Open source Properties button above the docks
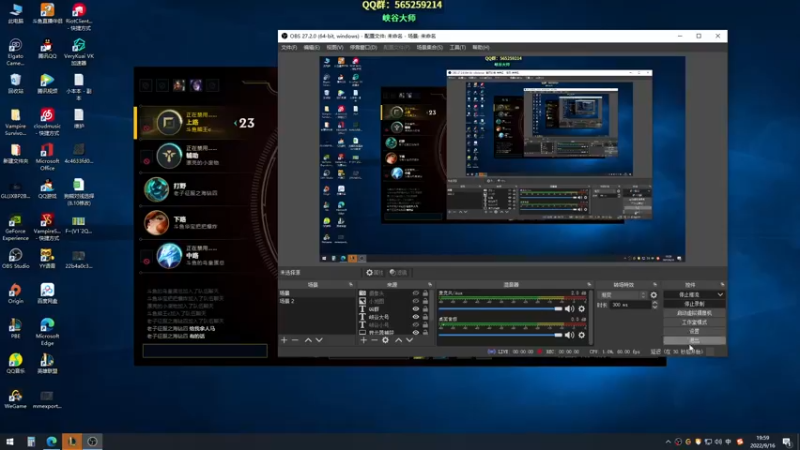The width and height of the screenshot is (800, 450). pos(374,272)
